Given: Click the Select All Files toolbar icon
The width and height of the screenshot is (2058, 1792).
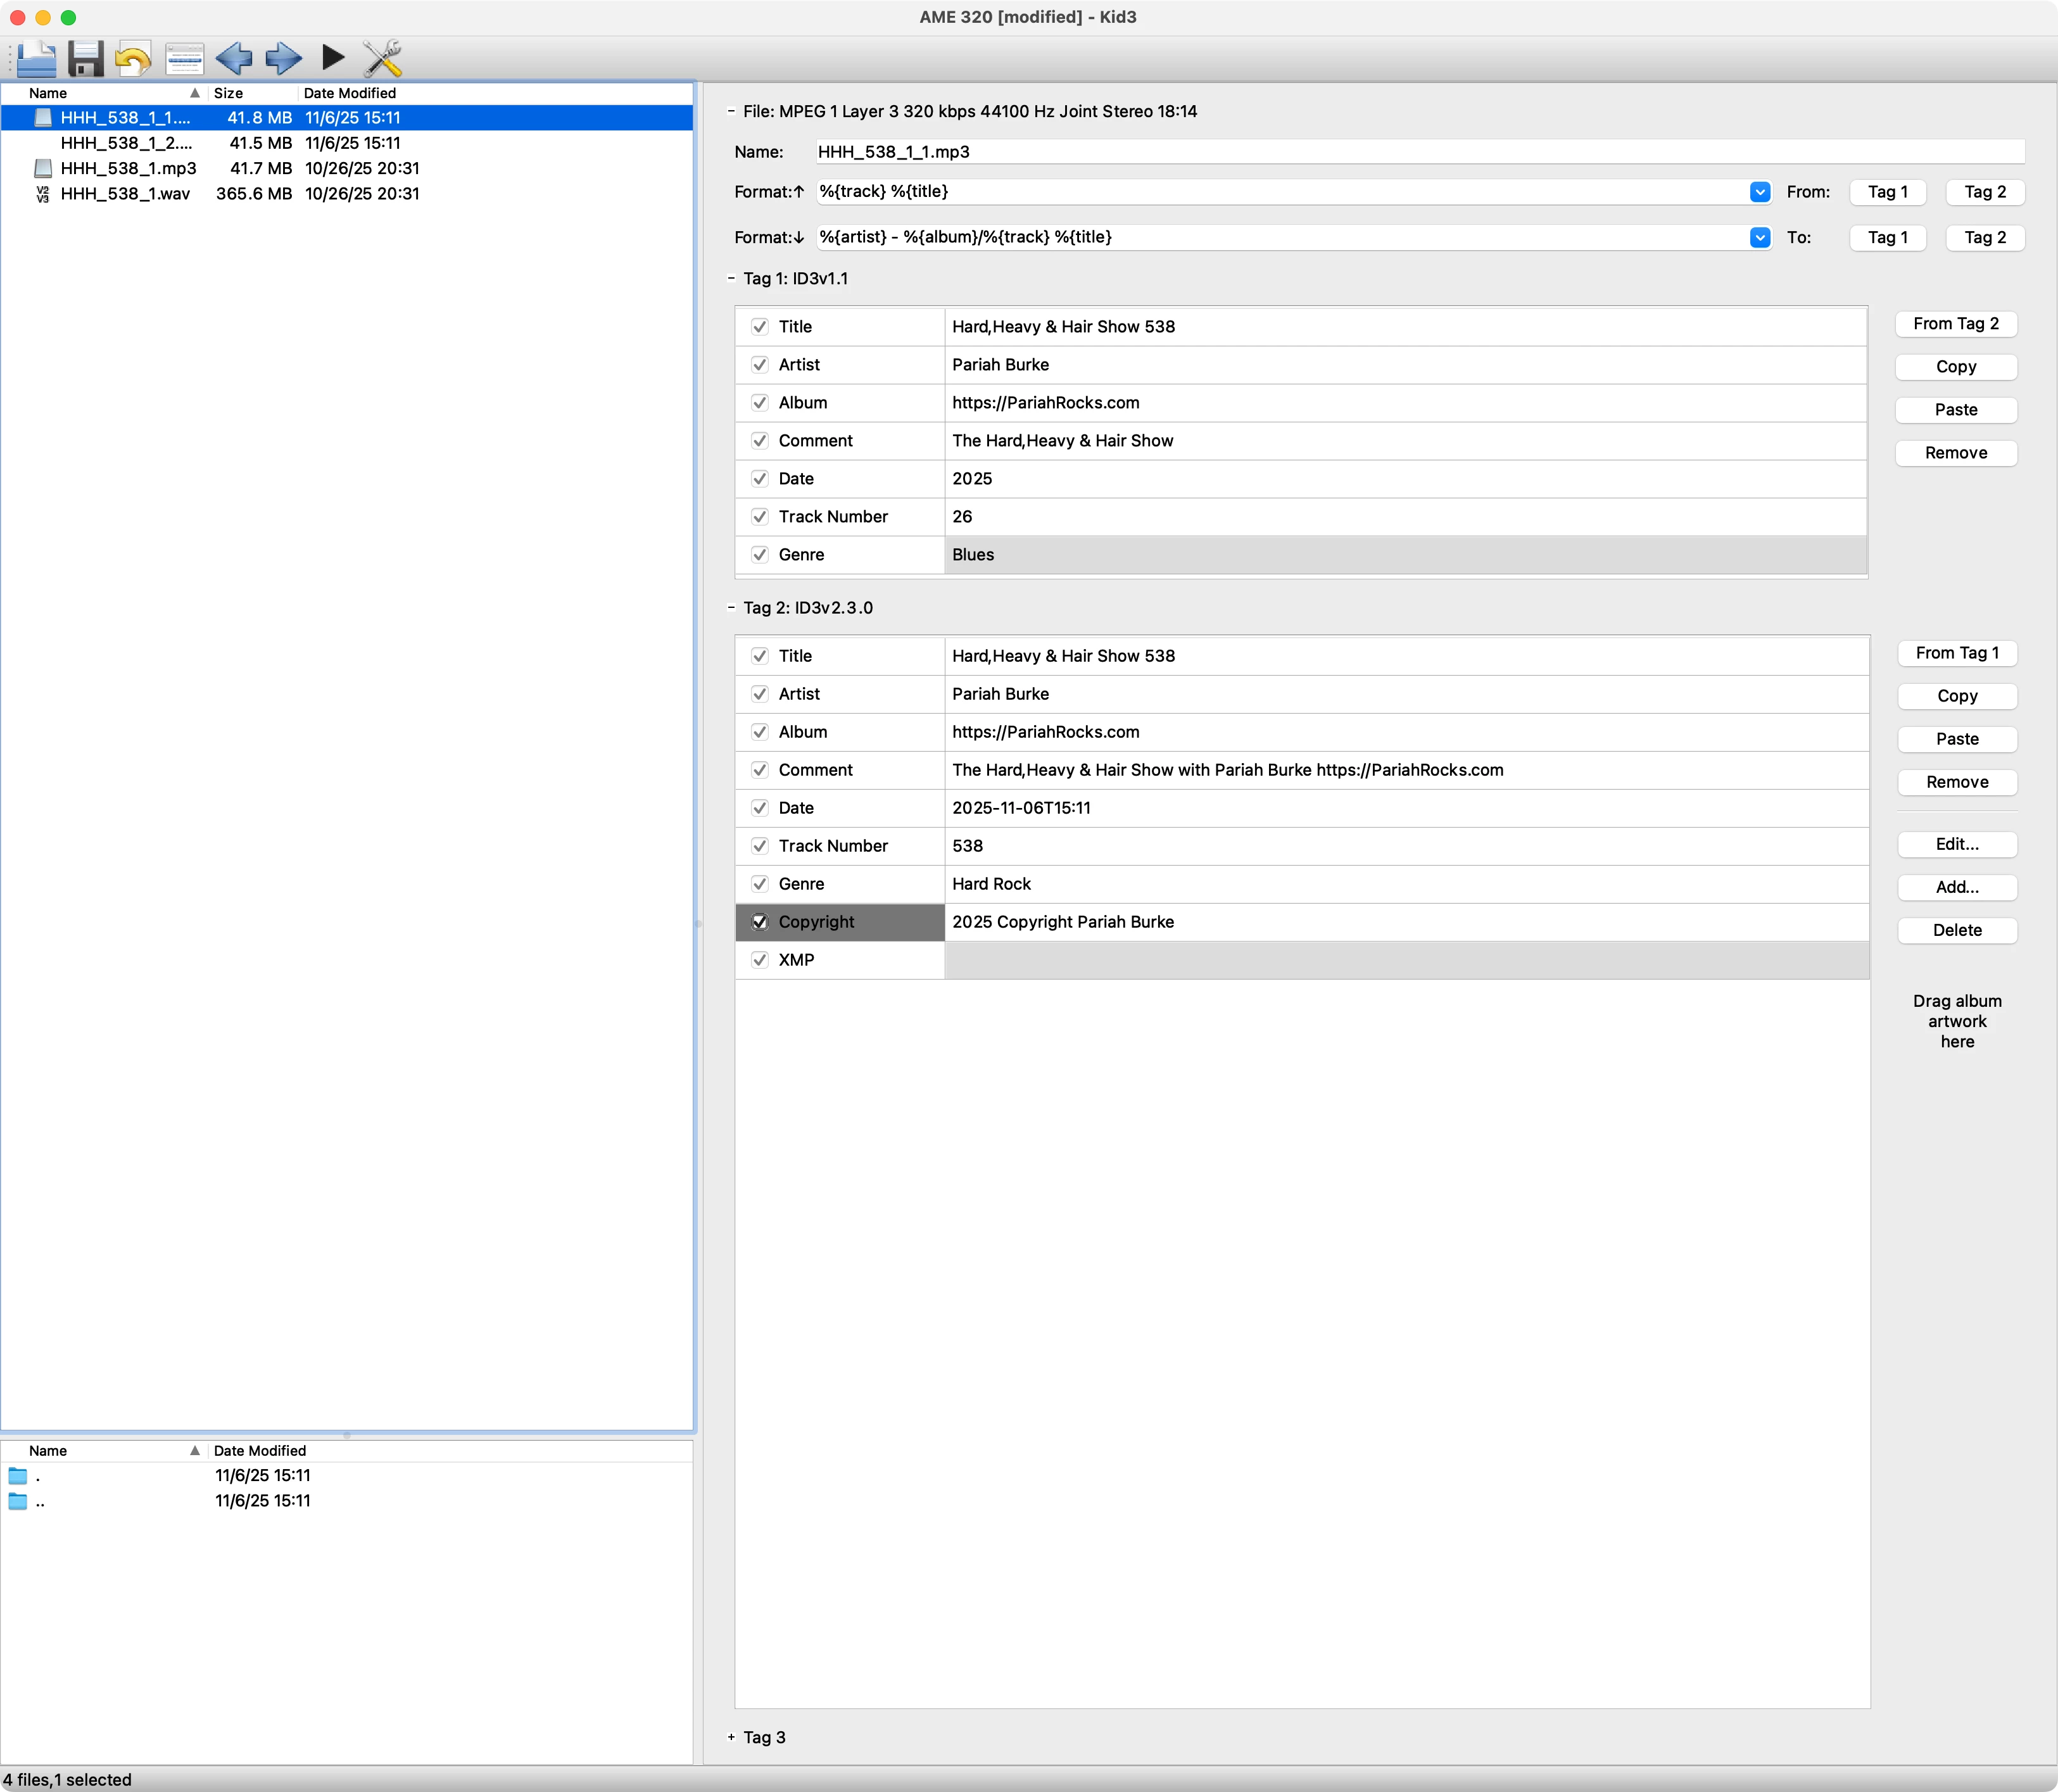Looking at the screenshot, I should click(x=184, y=59).
